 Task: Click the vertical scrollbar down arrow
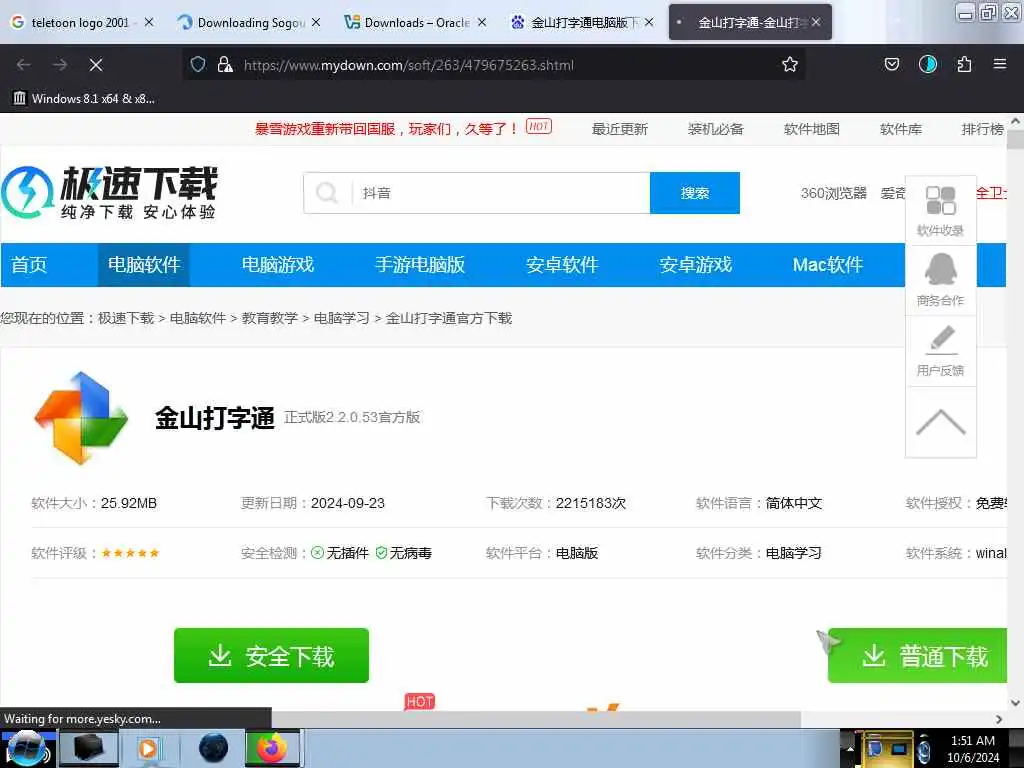coord(1015,703)
